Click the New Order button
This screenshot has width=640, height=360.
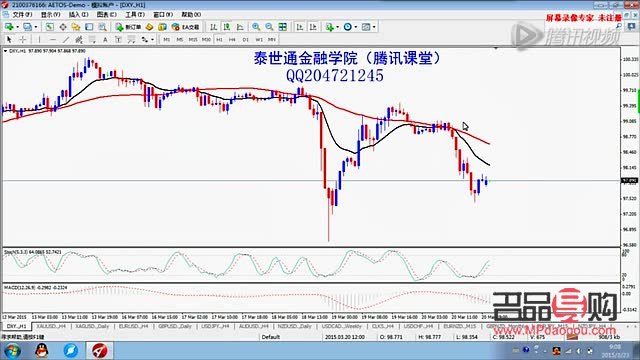(x=128, y=27)
